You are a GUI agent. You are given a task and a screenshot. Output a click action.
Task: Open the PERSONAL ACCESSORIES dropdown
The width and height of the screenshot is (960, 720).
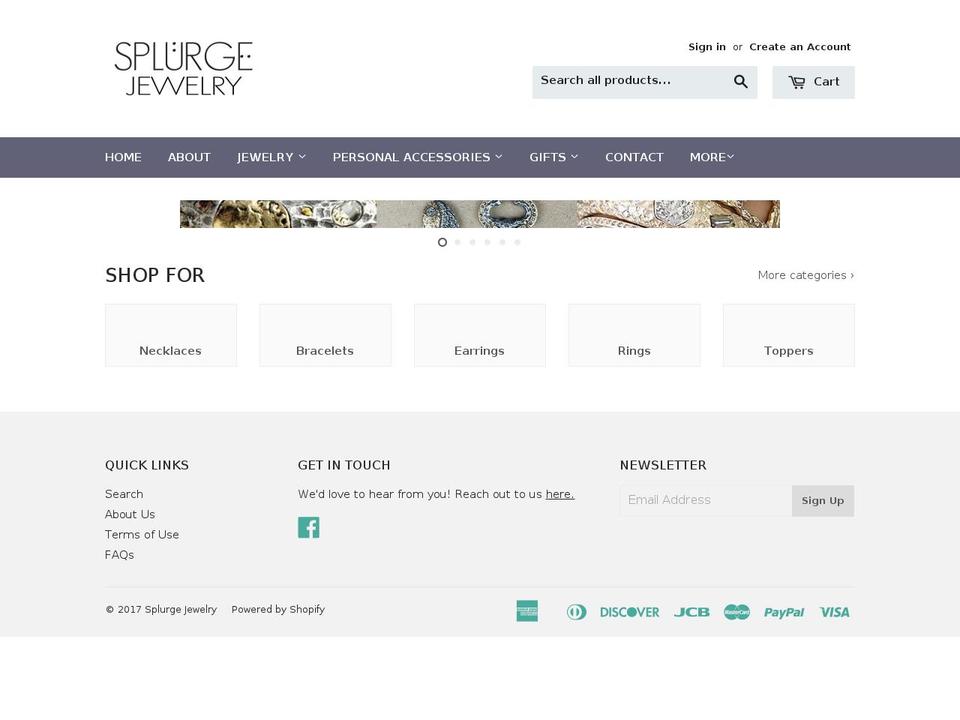(x=416, y=157)
